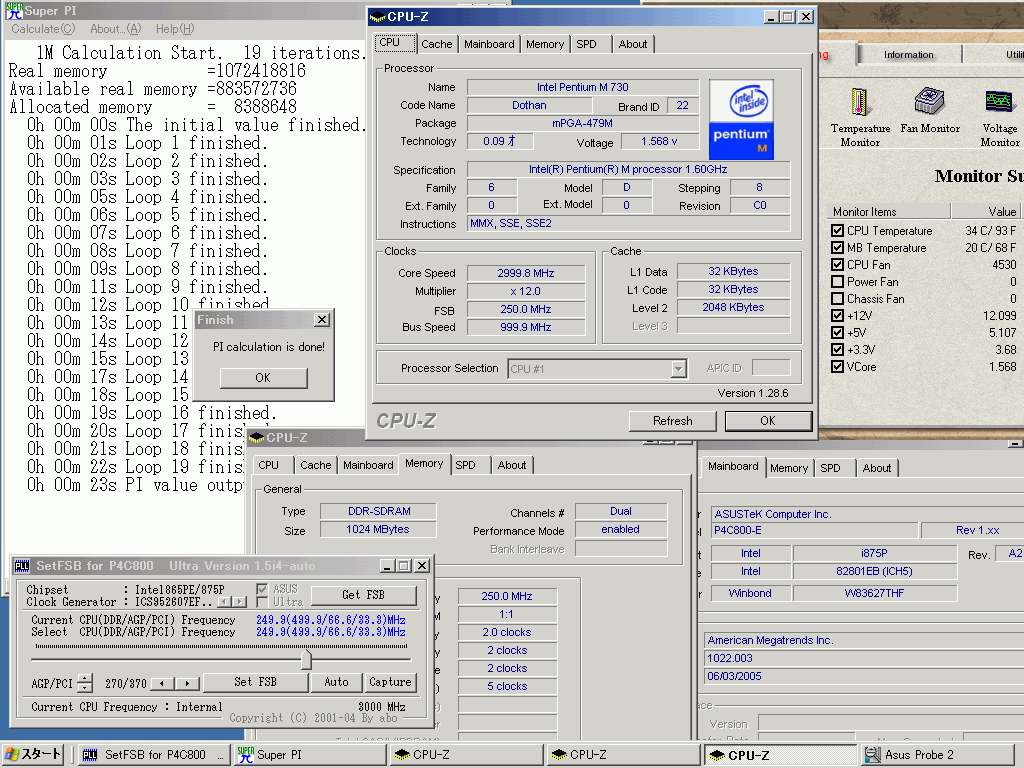This screenshot has height=768, width=1024.
Task: Click the FSB frequency slider thumb
Action: [306, 660]
